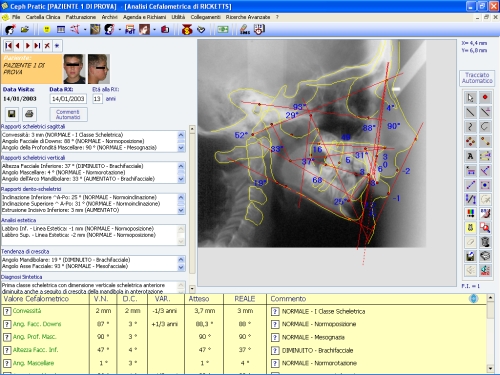Open the Cartella Clinica menu
This screenshot has height=375, width=500.
pos(43,17)
